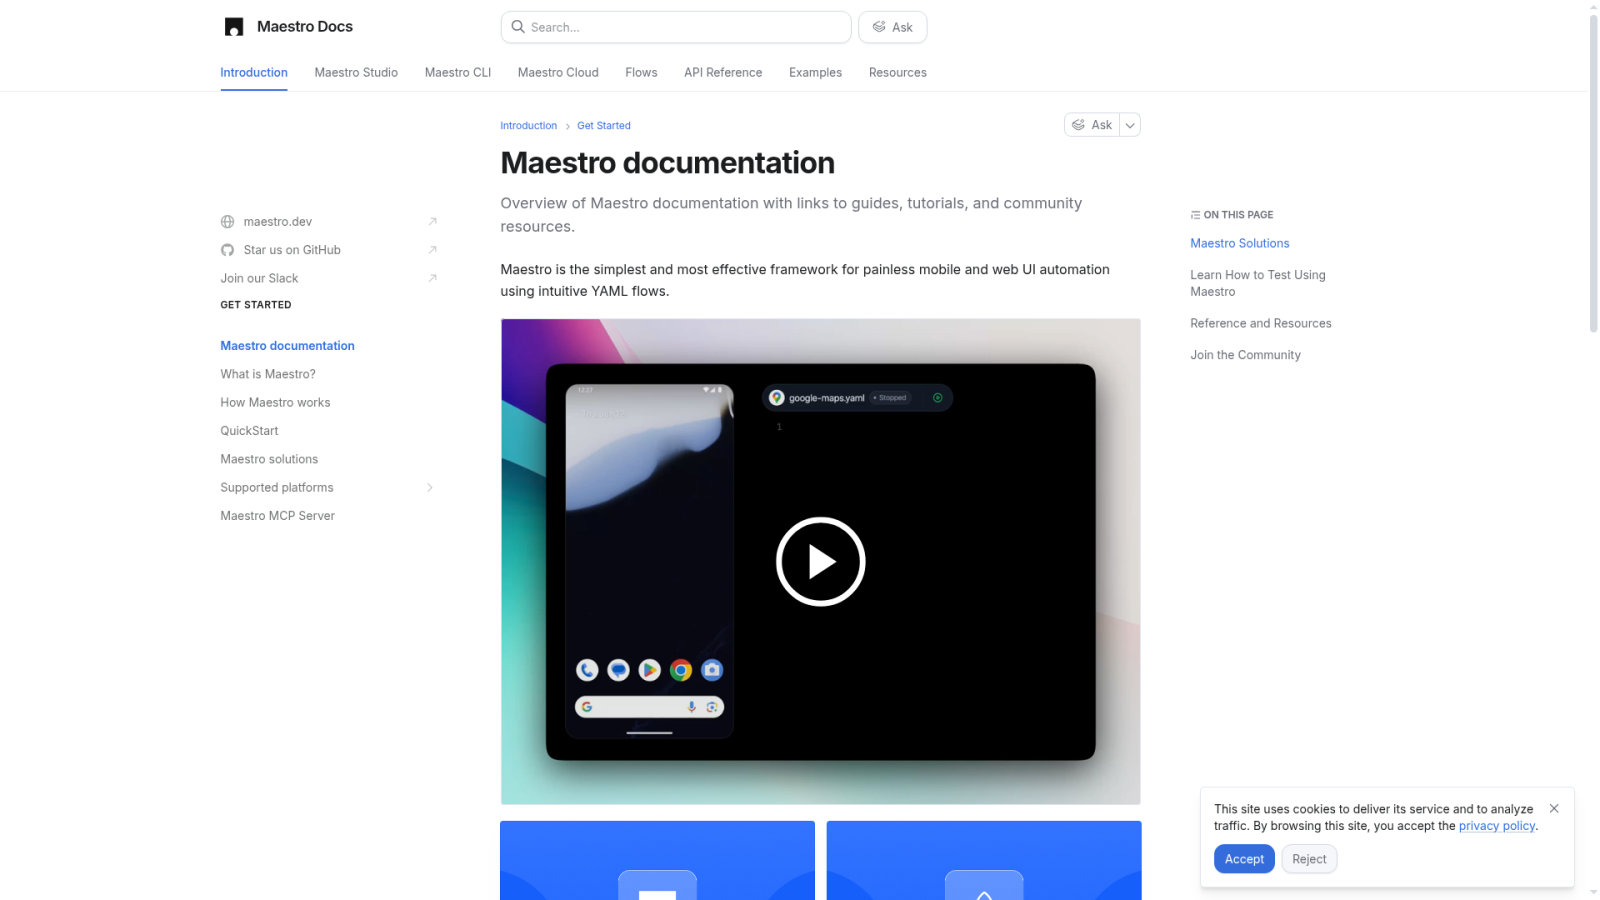Screen dimensions: 1600x900
Task: Go to Maestro Cloud tab
Action: click(558, 73)
